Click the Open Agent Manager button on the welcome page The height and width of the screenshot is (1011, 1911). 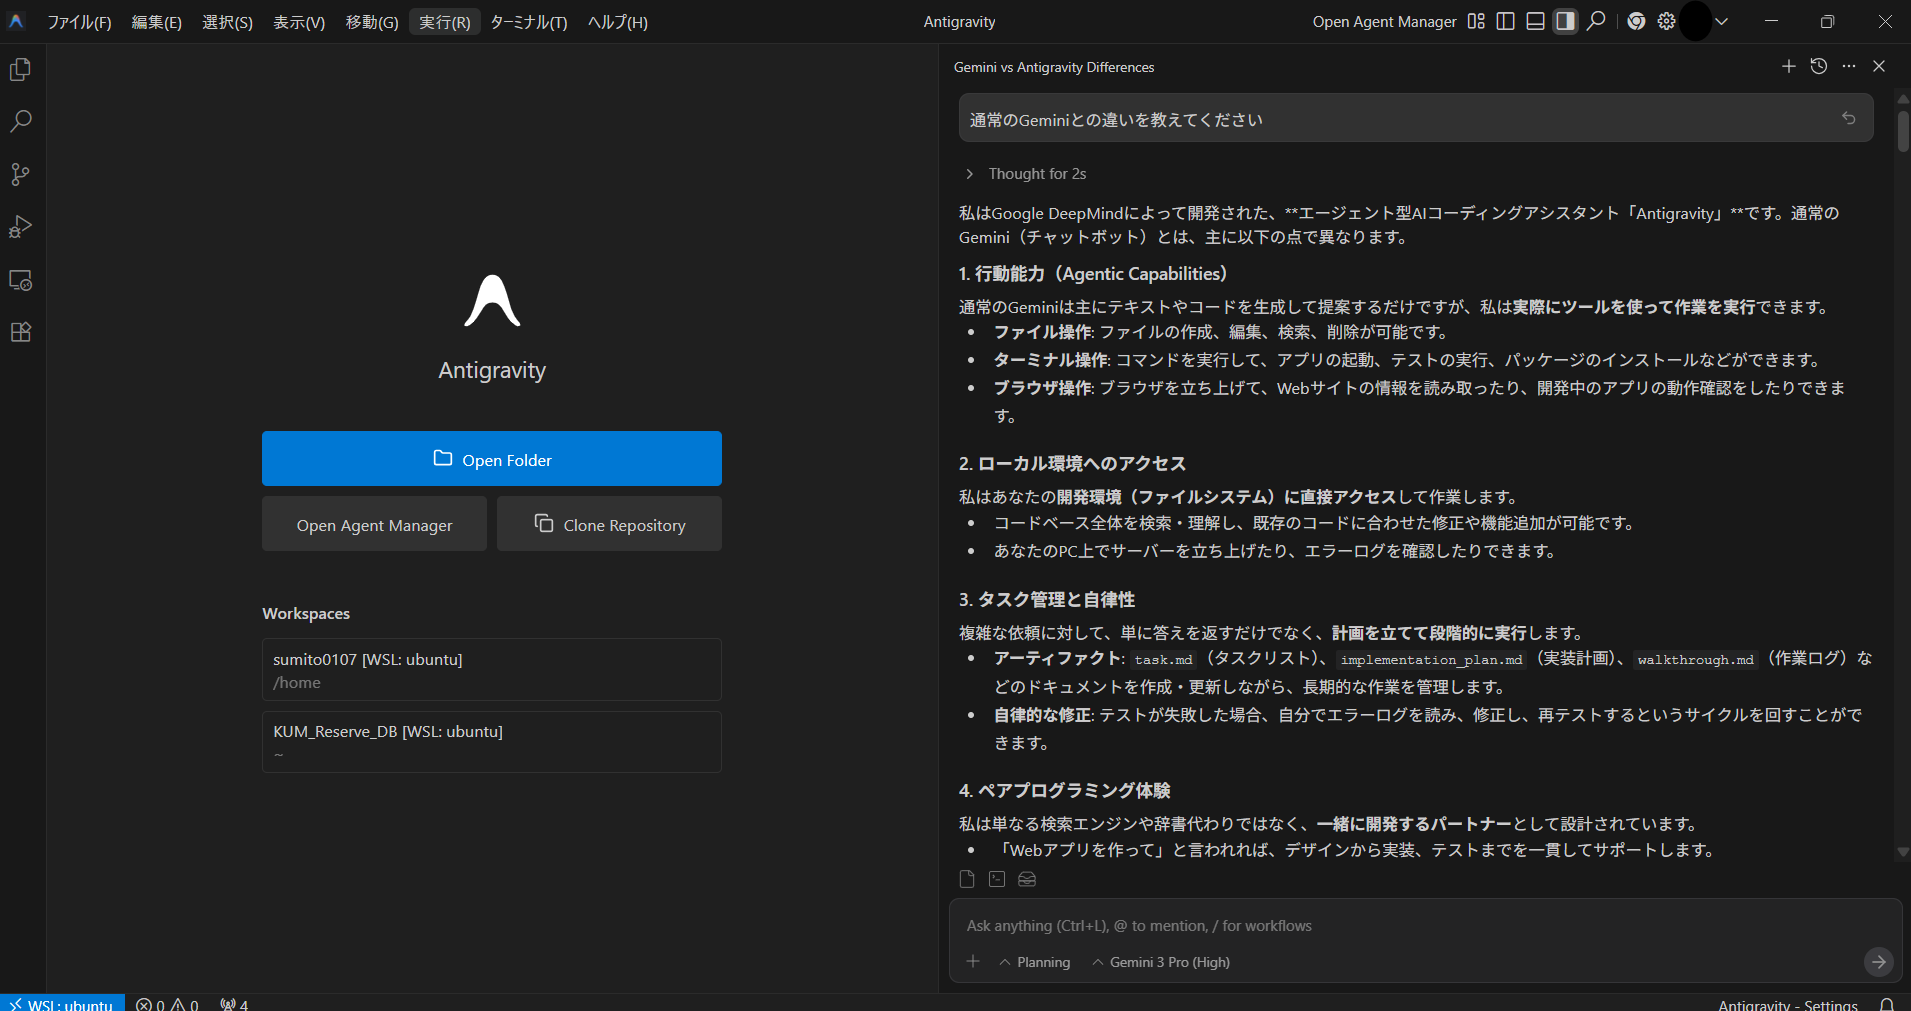pos(374,524)
